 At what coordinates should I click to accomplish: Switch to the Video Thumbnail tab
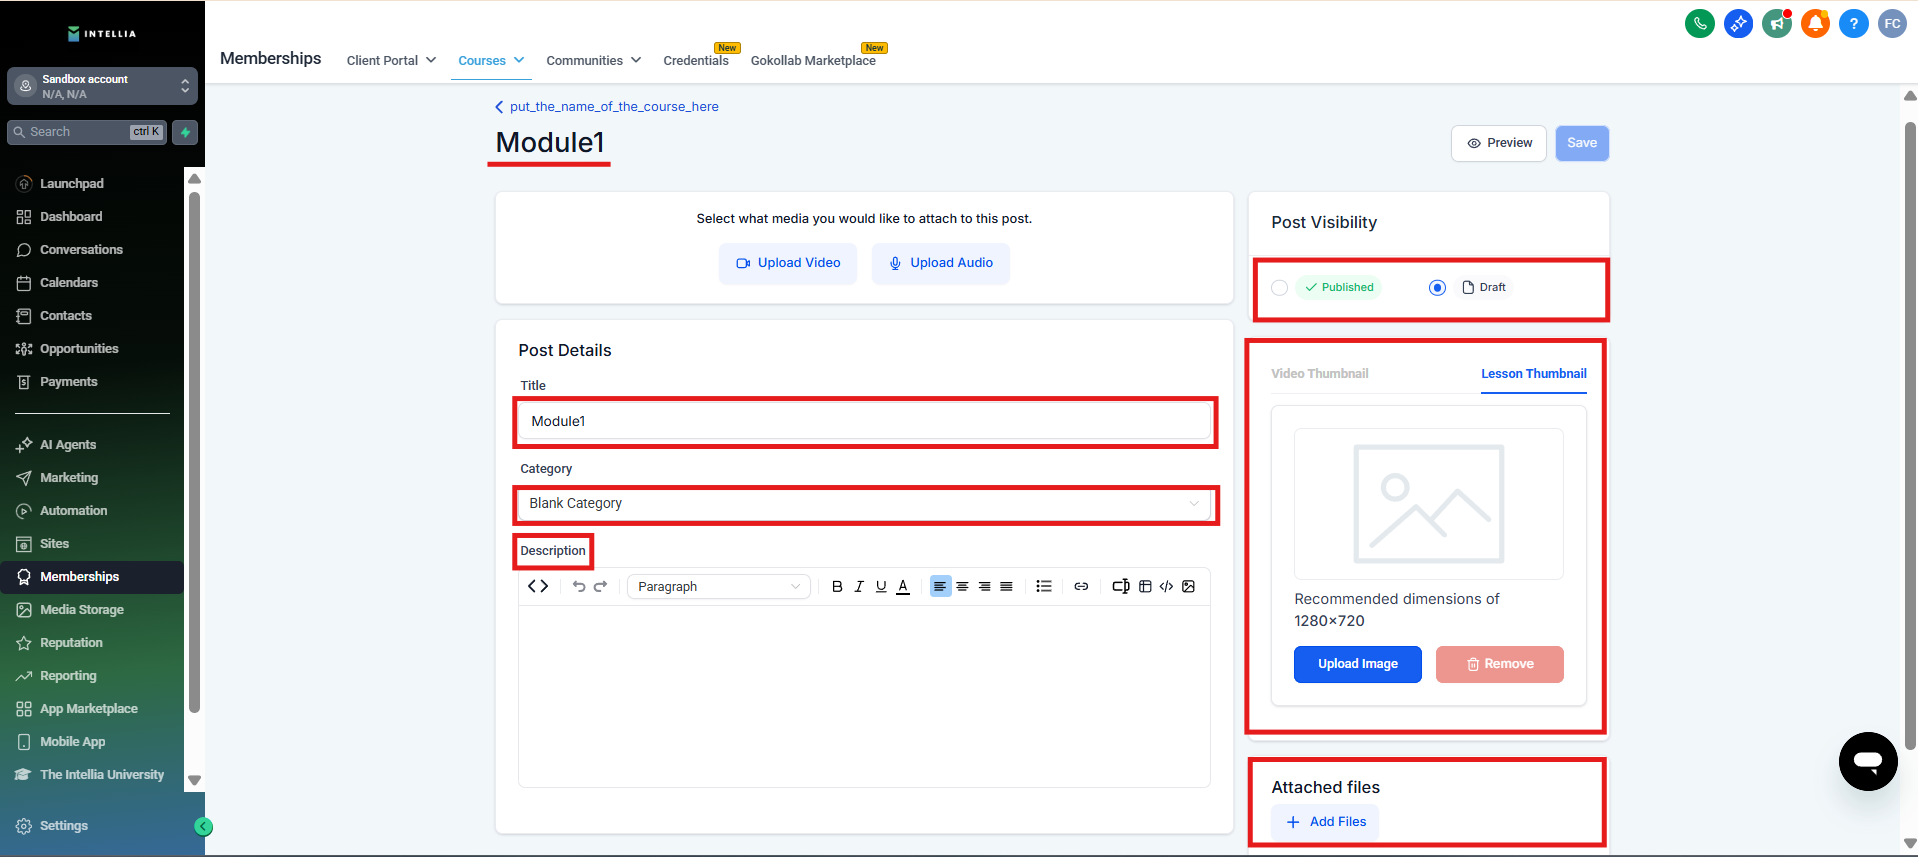pos(1319,374)
